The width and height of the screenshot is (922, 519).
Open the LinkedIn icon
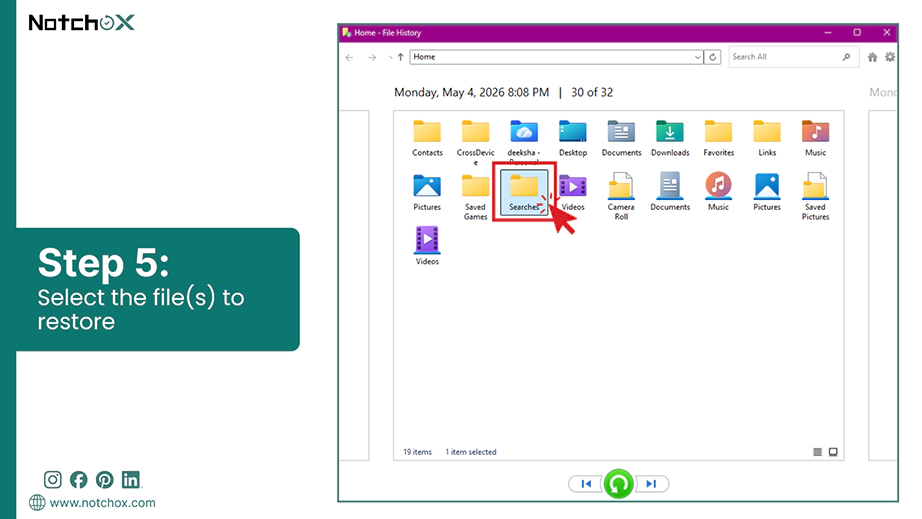click(131, 480)
